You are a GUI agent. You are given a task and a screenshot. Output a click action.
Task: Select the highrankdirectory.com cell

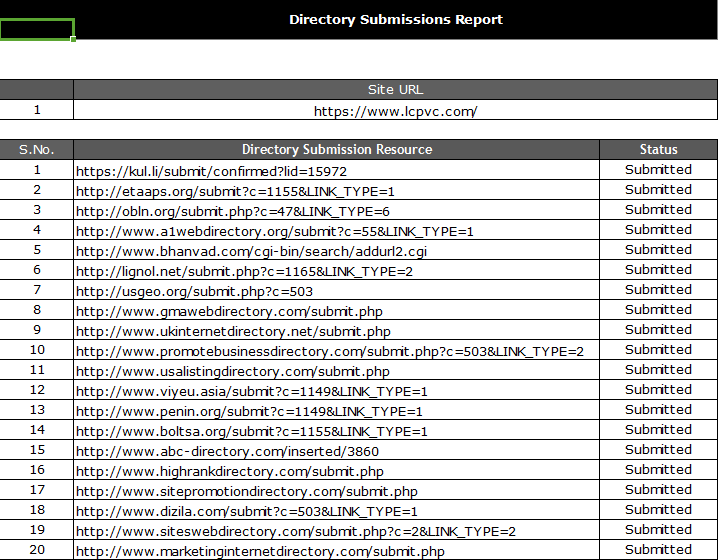337,471
